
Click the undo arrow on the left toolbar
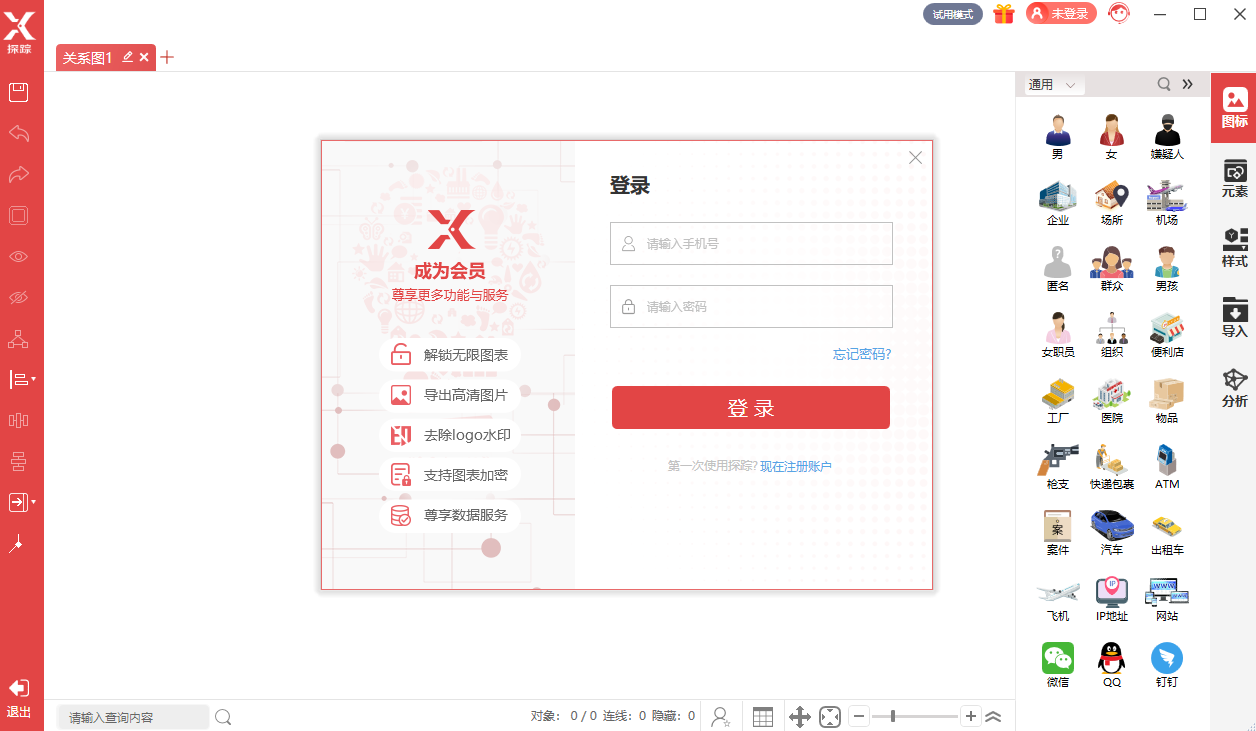[20, 133]
